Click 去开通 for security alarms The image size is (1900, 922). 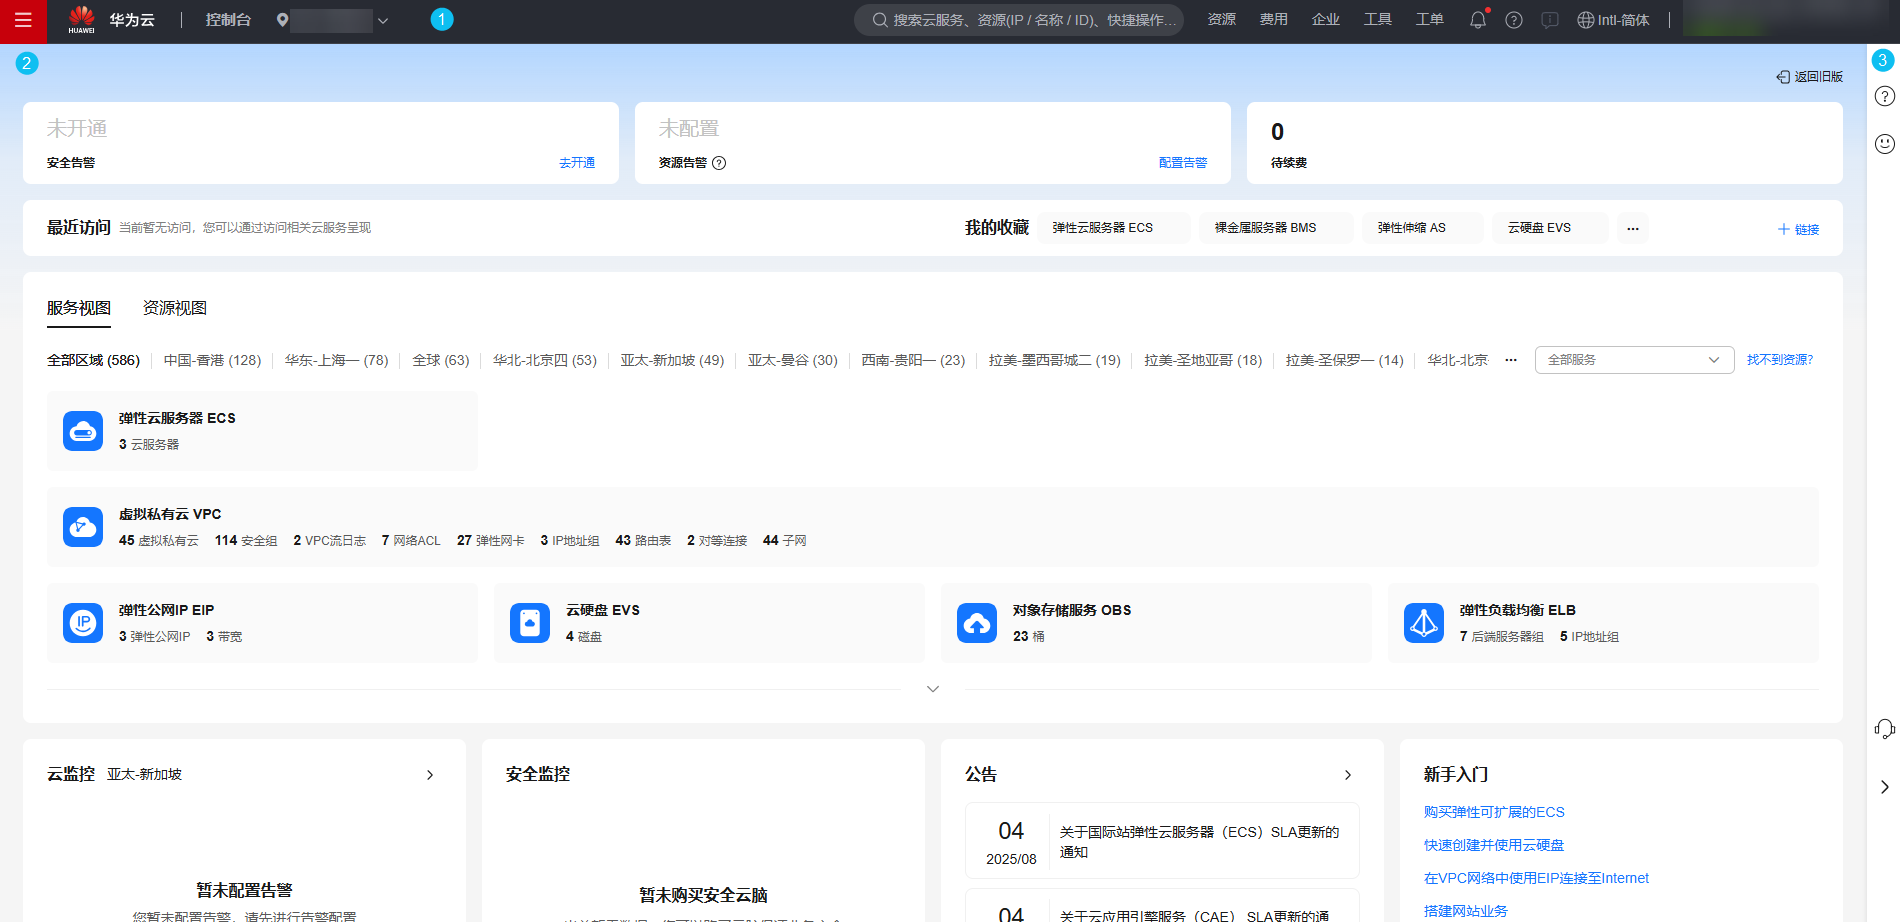pos(577,163)
